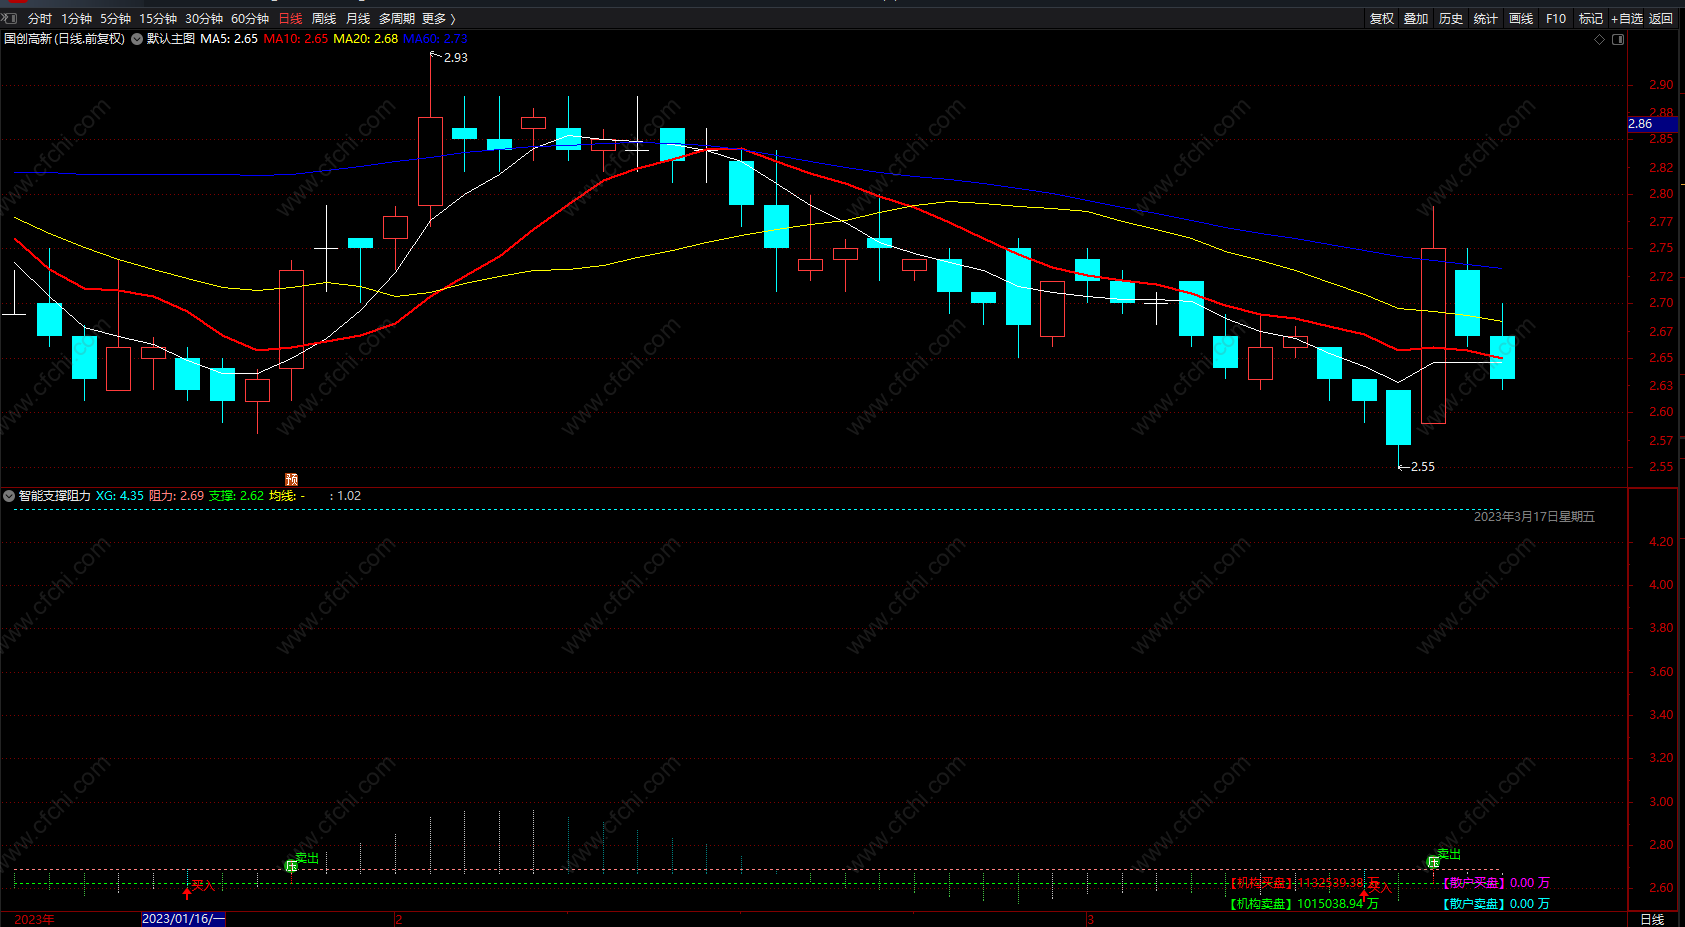Click the 2023年3月17日星期五 date label
Screen dimensions: 1685x927
click(x=1534, y=517)
